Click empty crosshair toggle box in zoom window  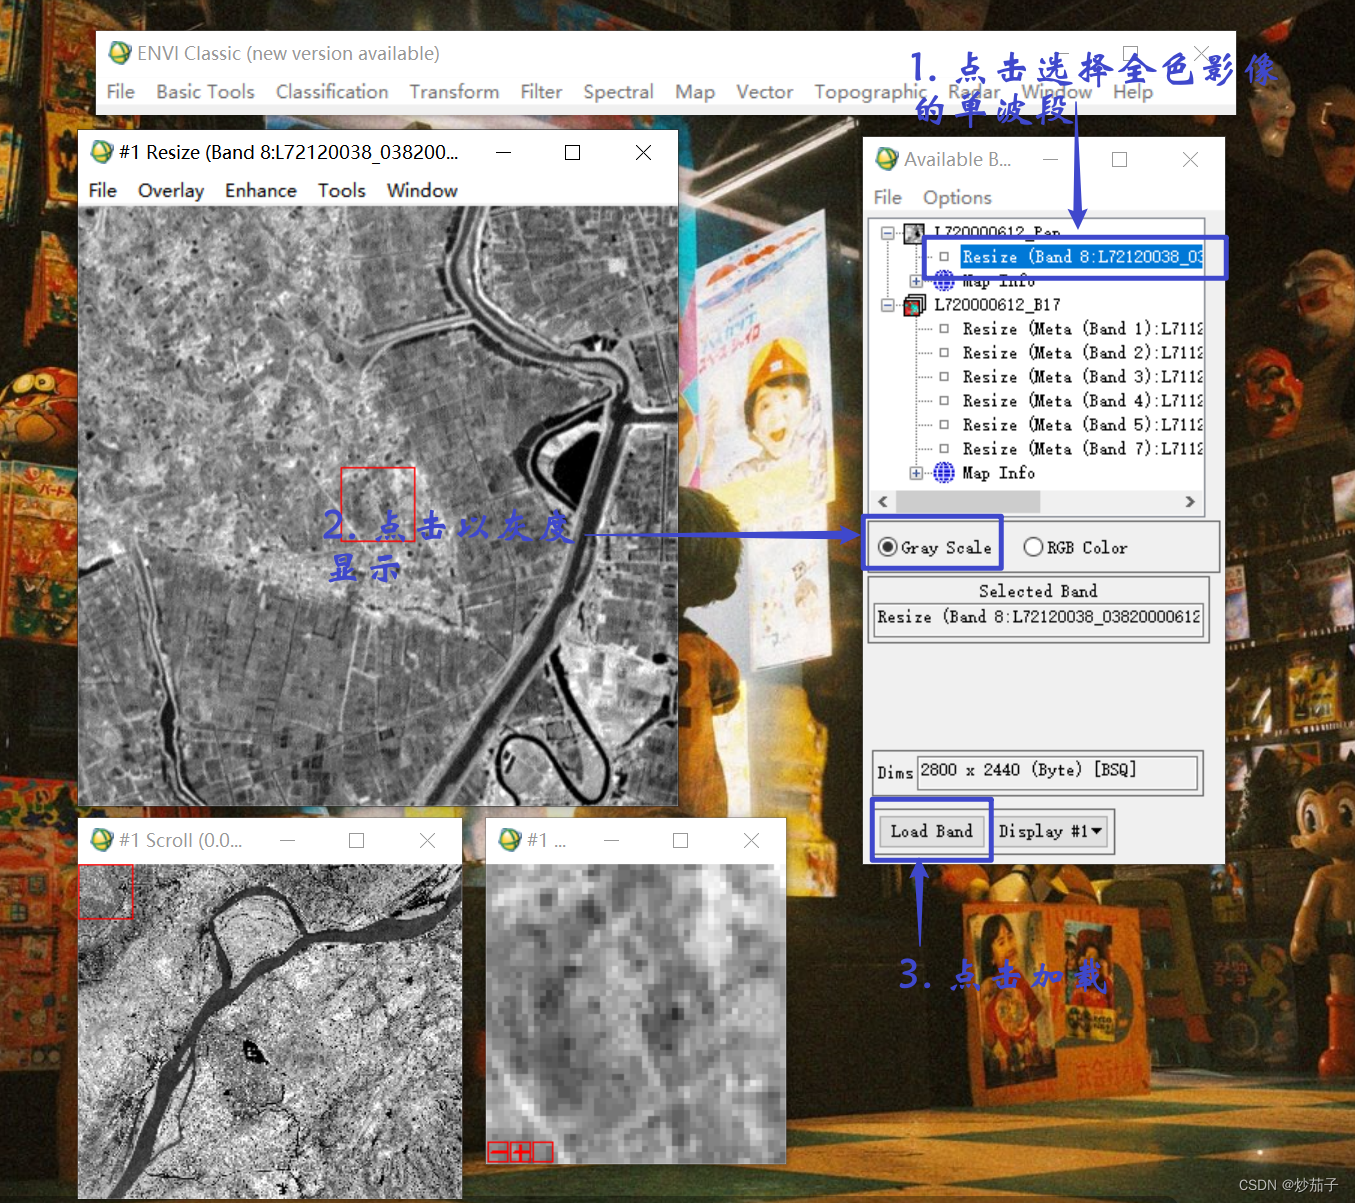542,1152
